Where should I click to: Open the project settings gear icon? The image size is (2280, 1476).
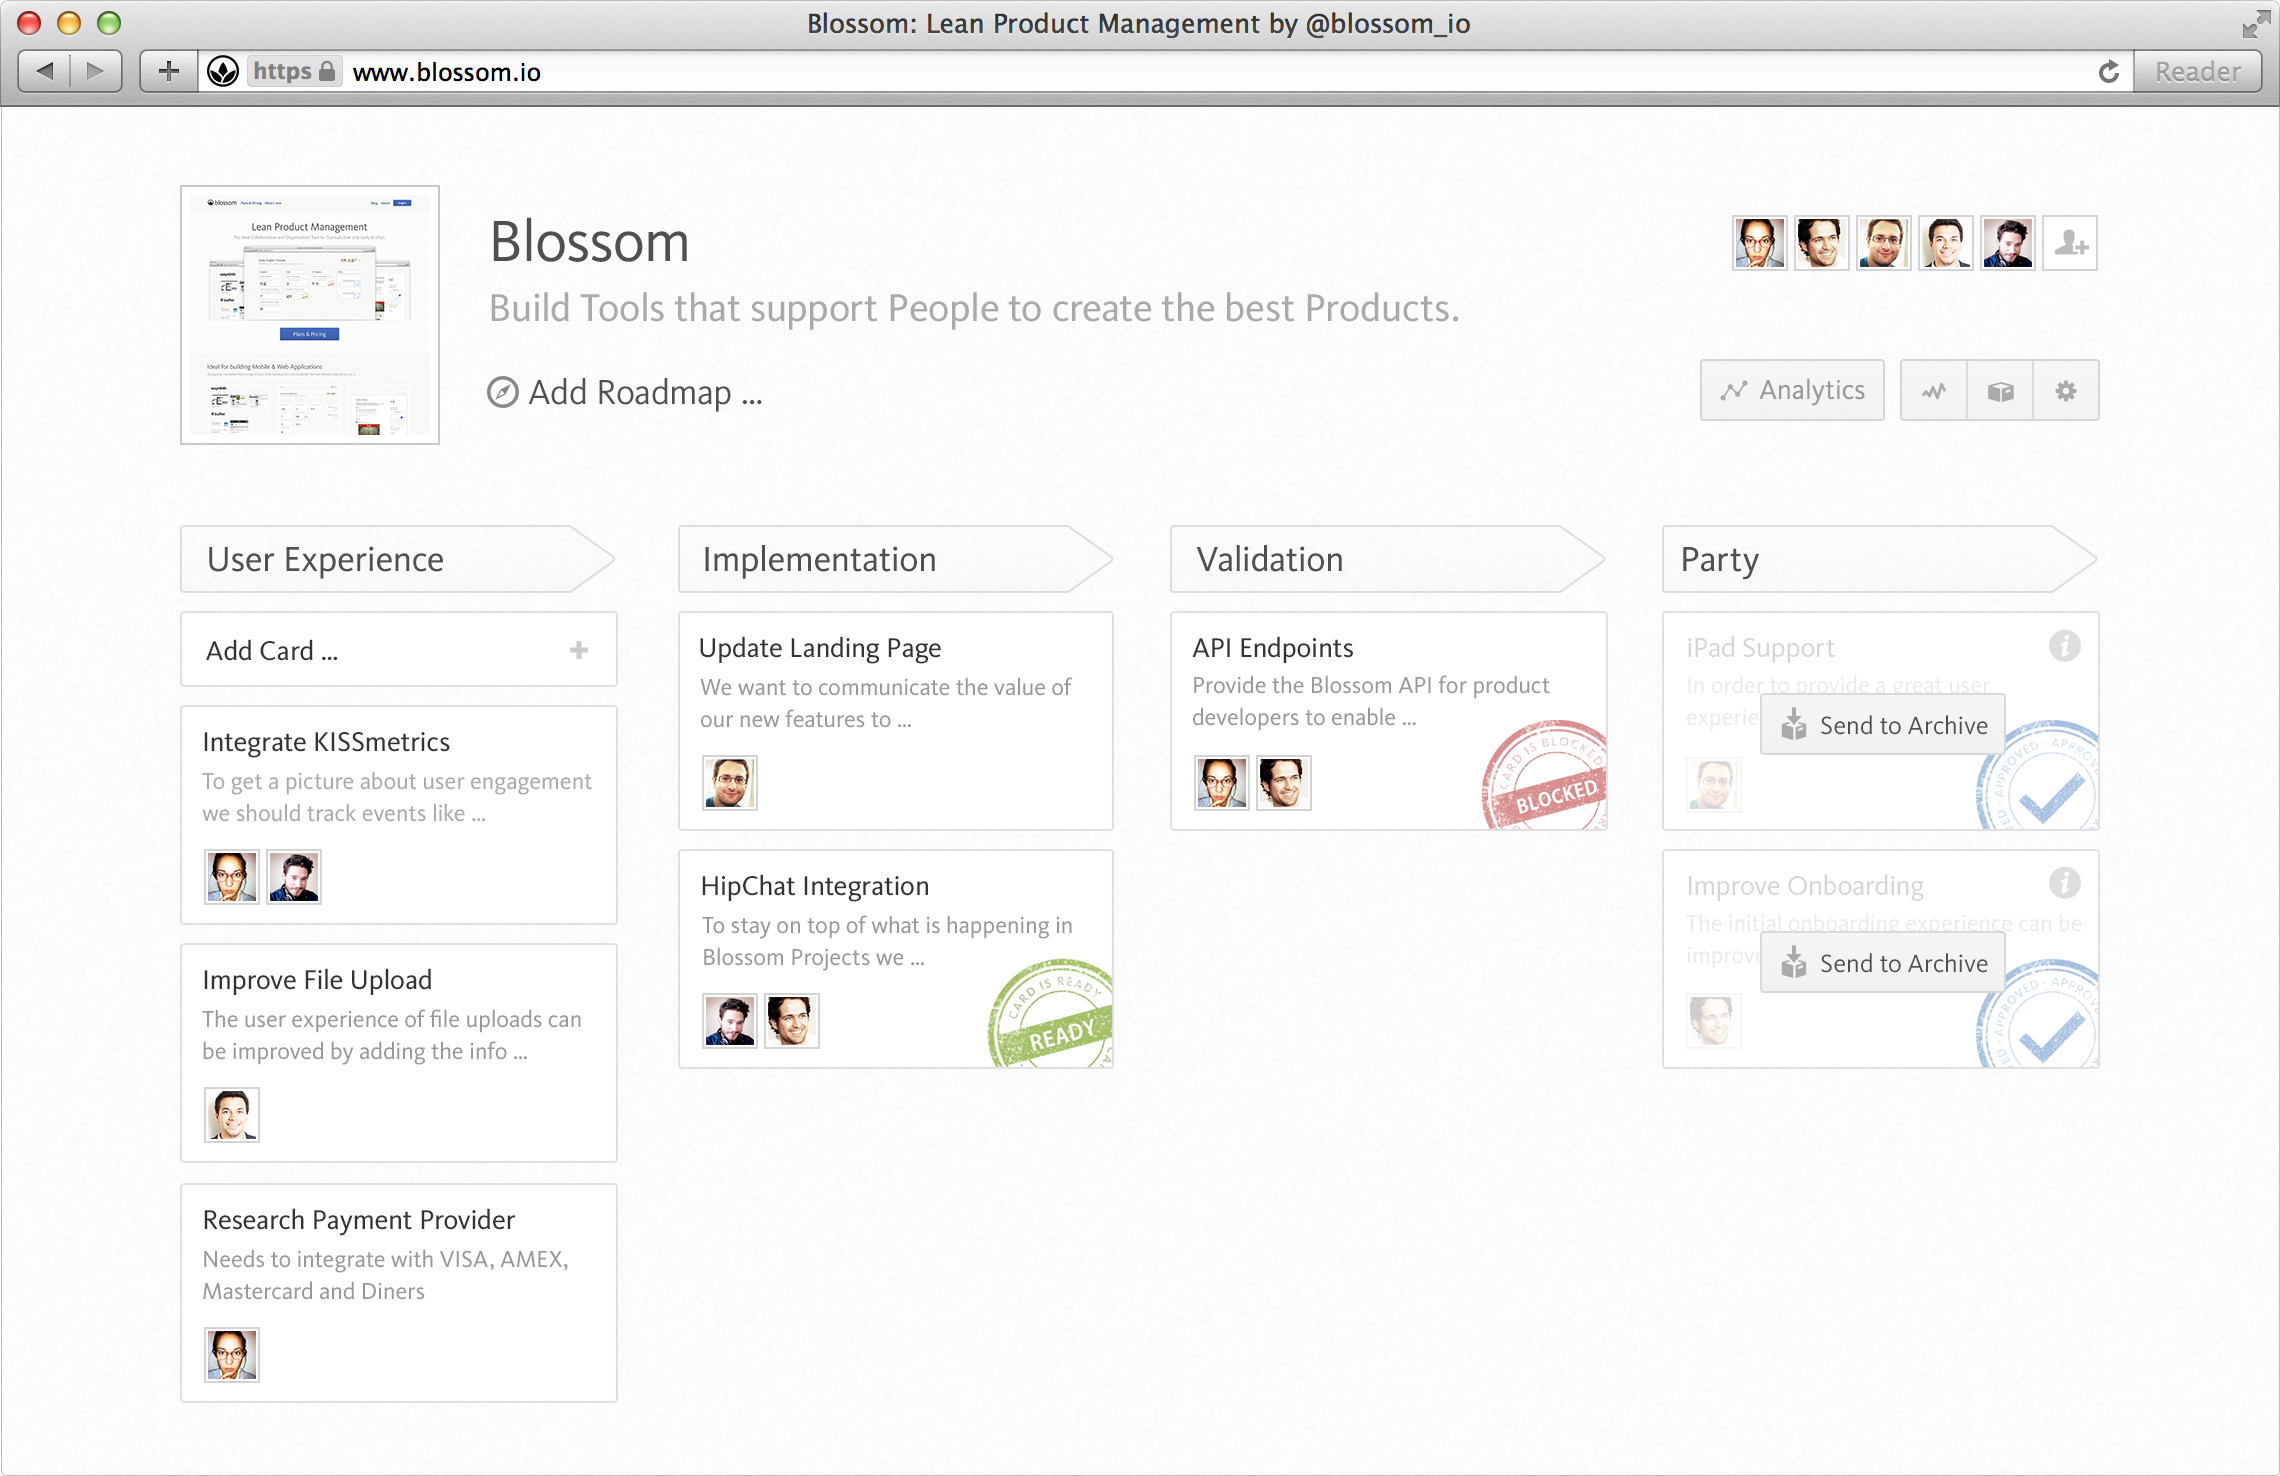coord(2065,391)
